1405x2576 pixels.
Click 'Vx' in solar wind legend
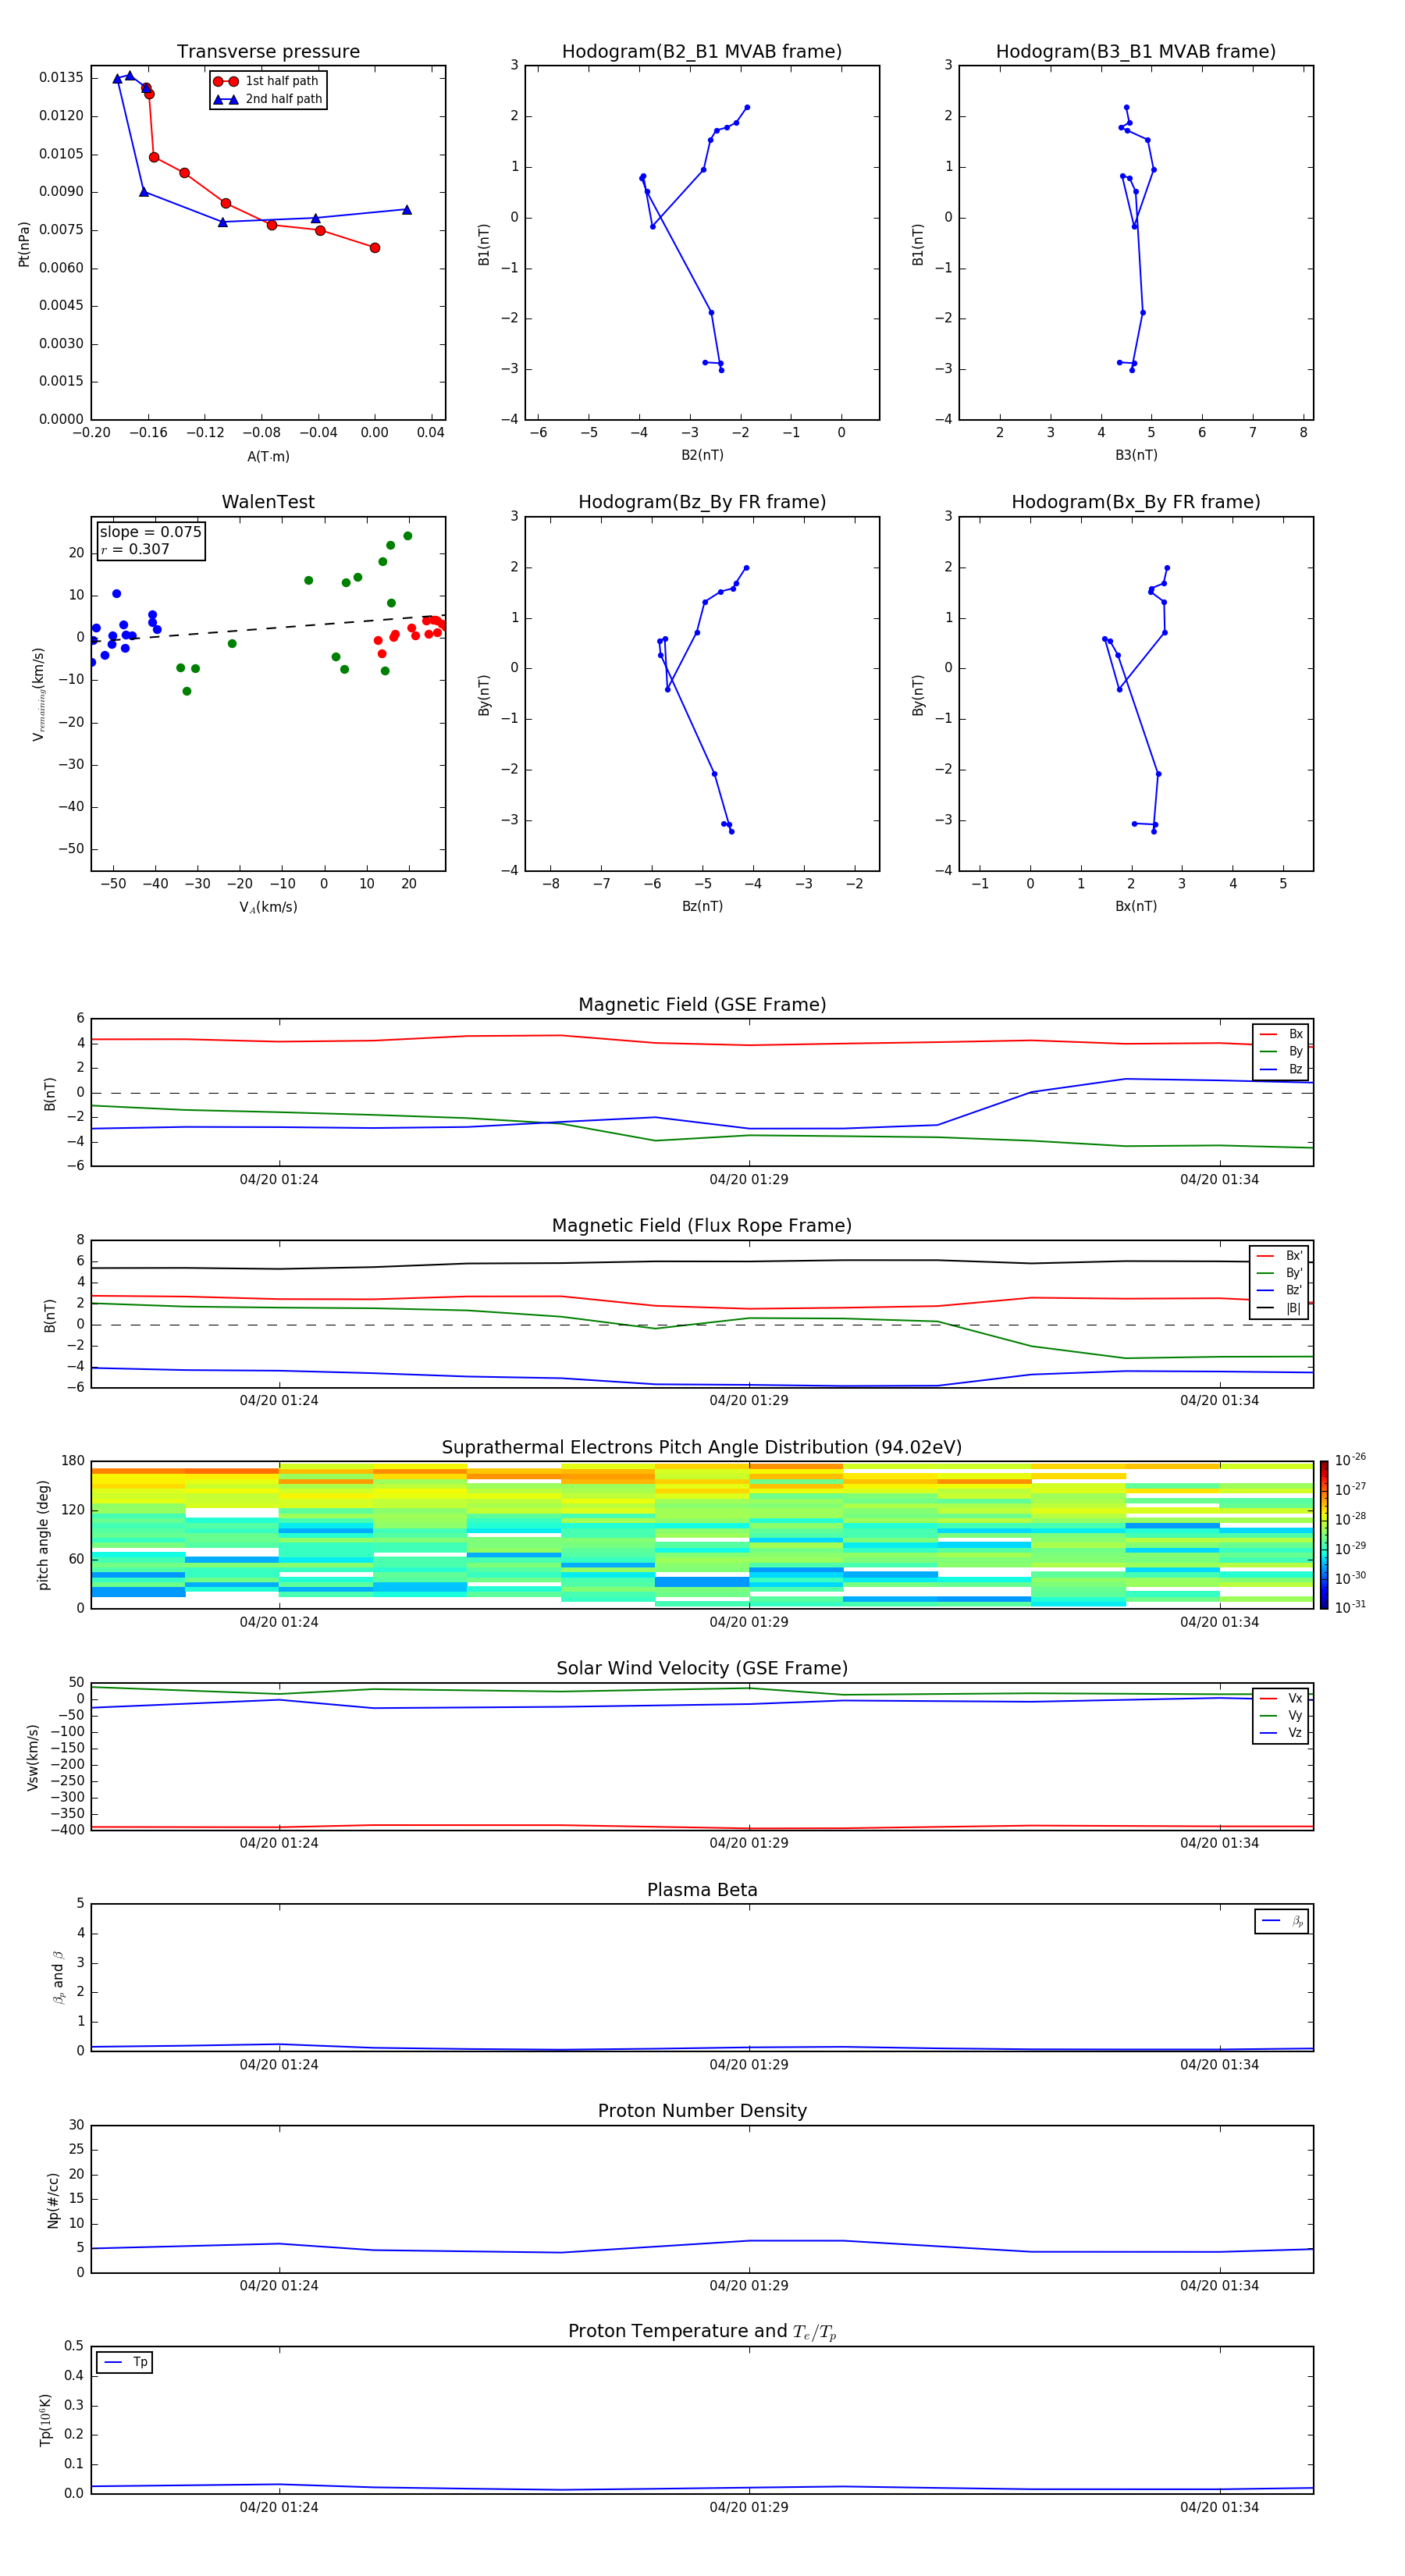1282,1698
